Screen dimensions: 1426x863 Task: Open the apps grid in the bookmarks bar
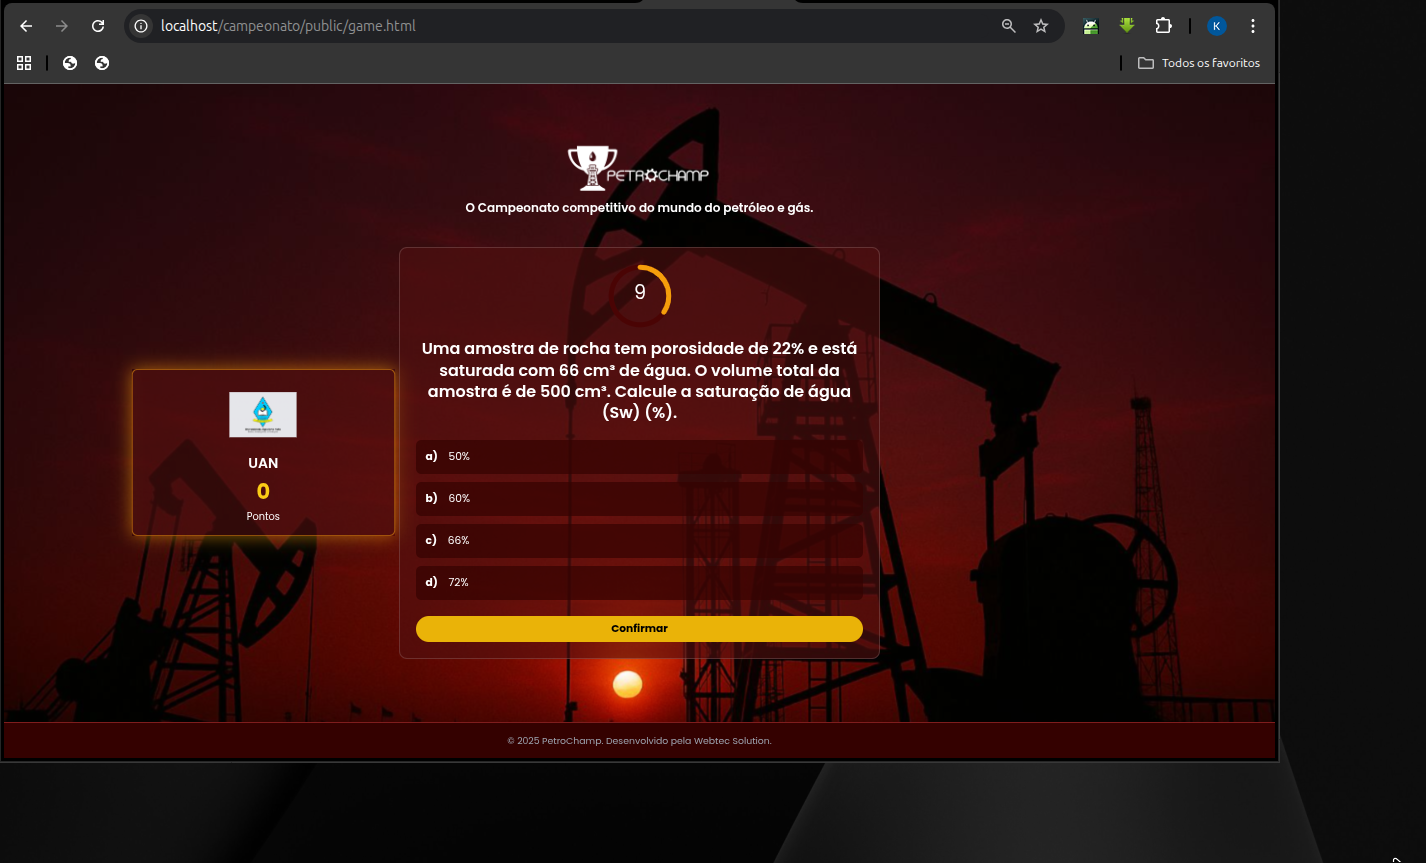pyautogui.click(x=24, y=63)
